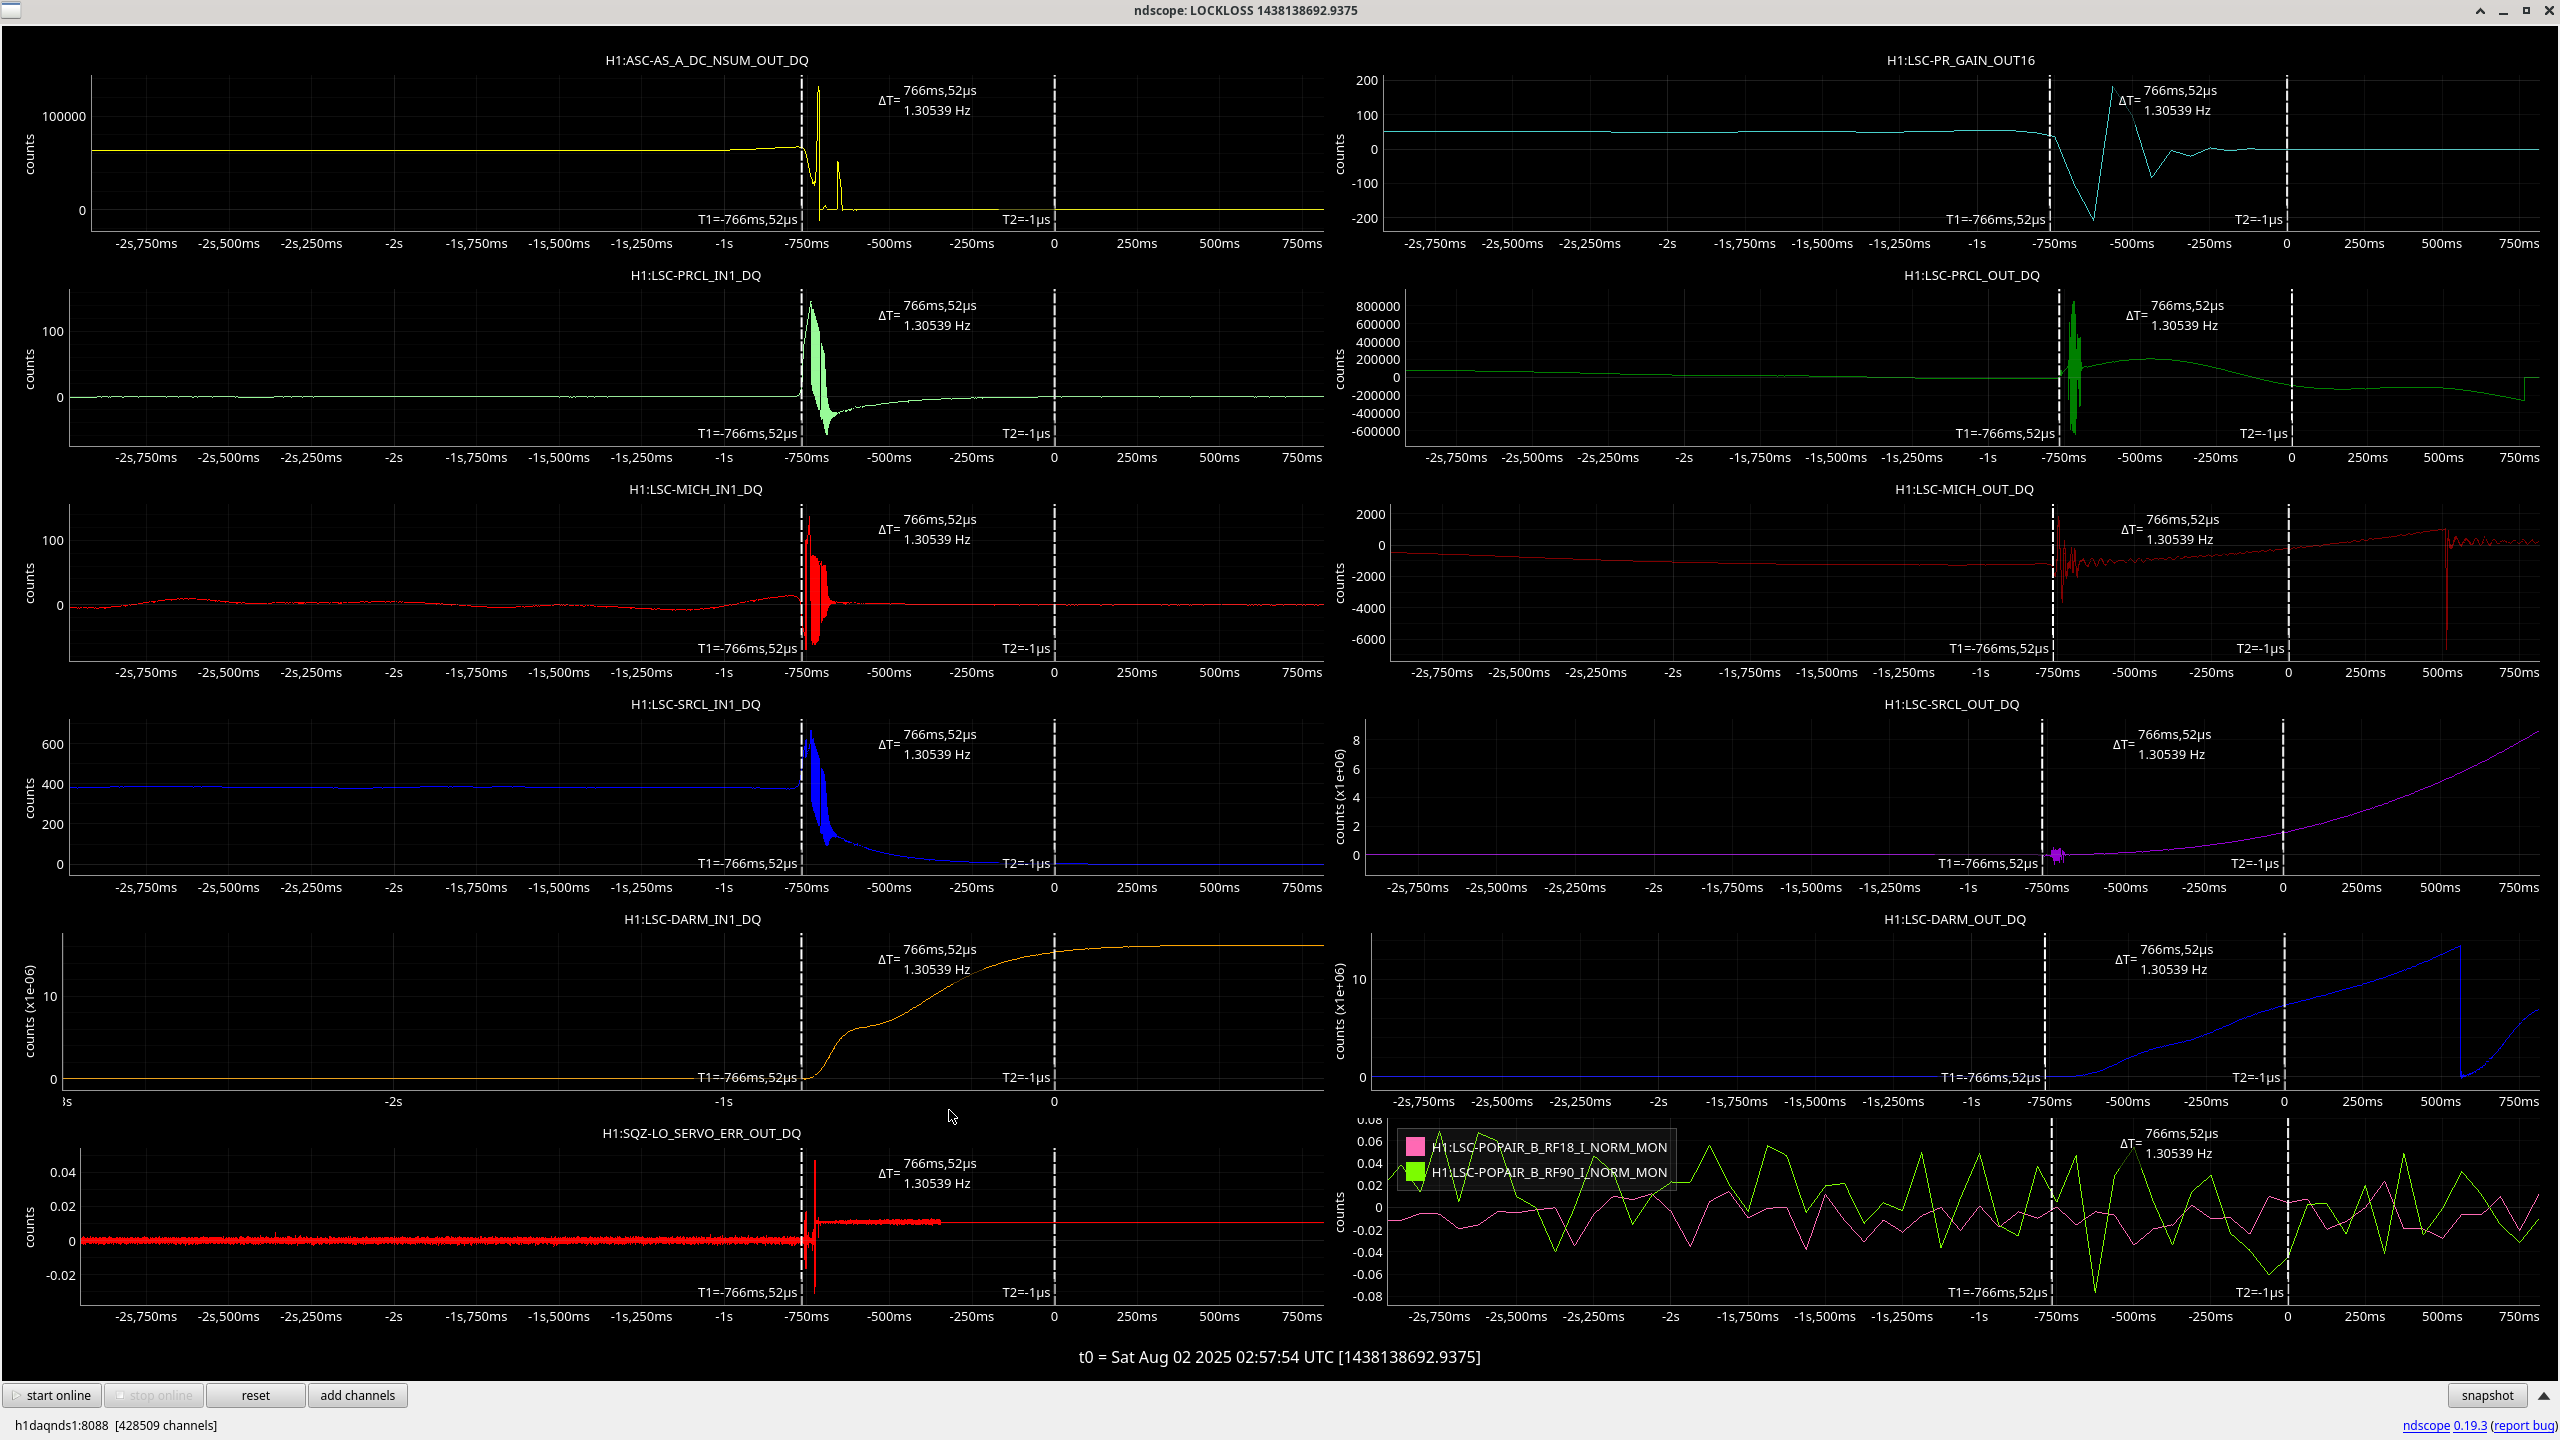Open the add channels dialog
Image resolution: width=2560 pixels, height=1440 pixels.
(x=358, y=1395)
